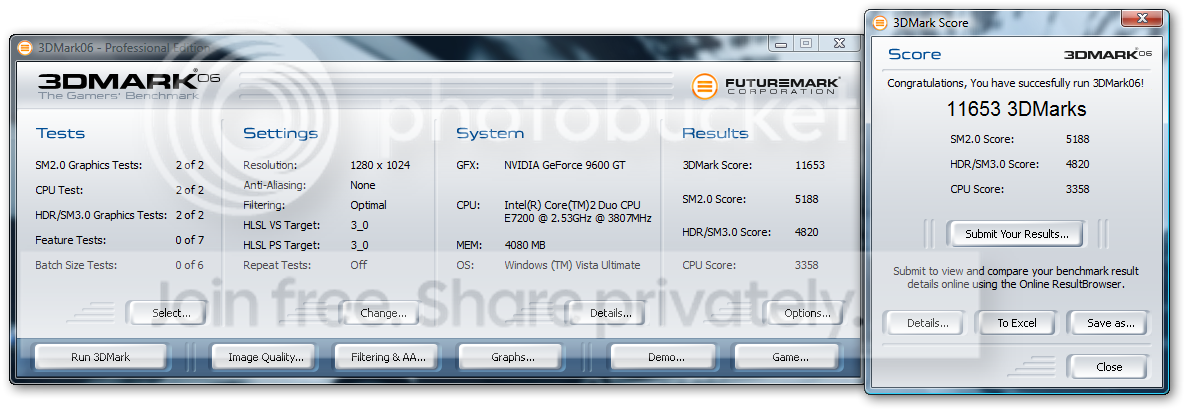Click the 'HLSL PS Target:' label
The height and width of the screenshot is (409, 1184).
coord(282,244)
